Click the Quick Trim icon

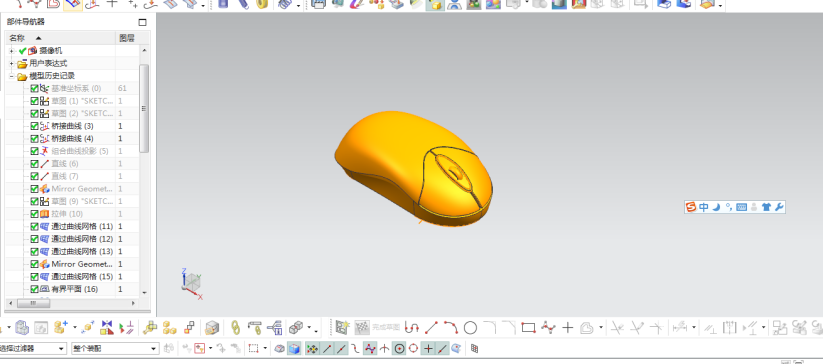click(x=617, y=328)
